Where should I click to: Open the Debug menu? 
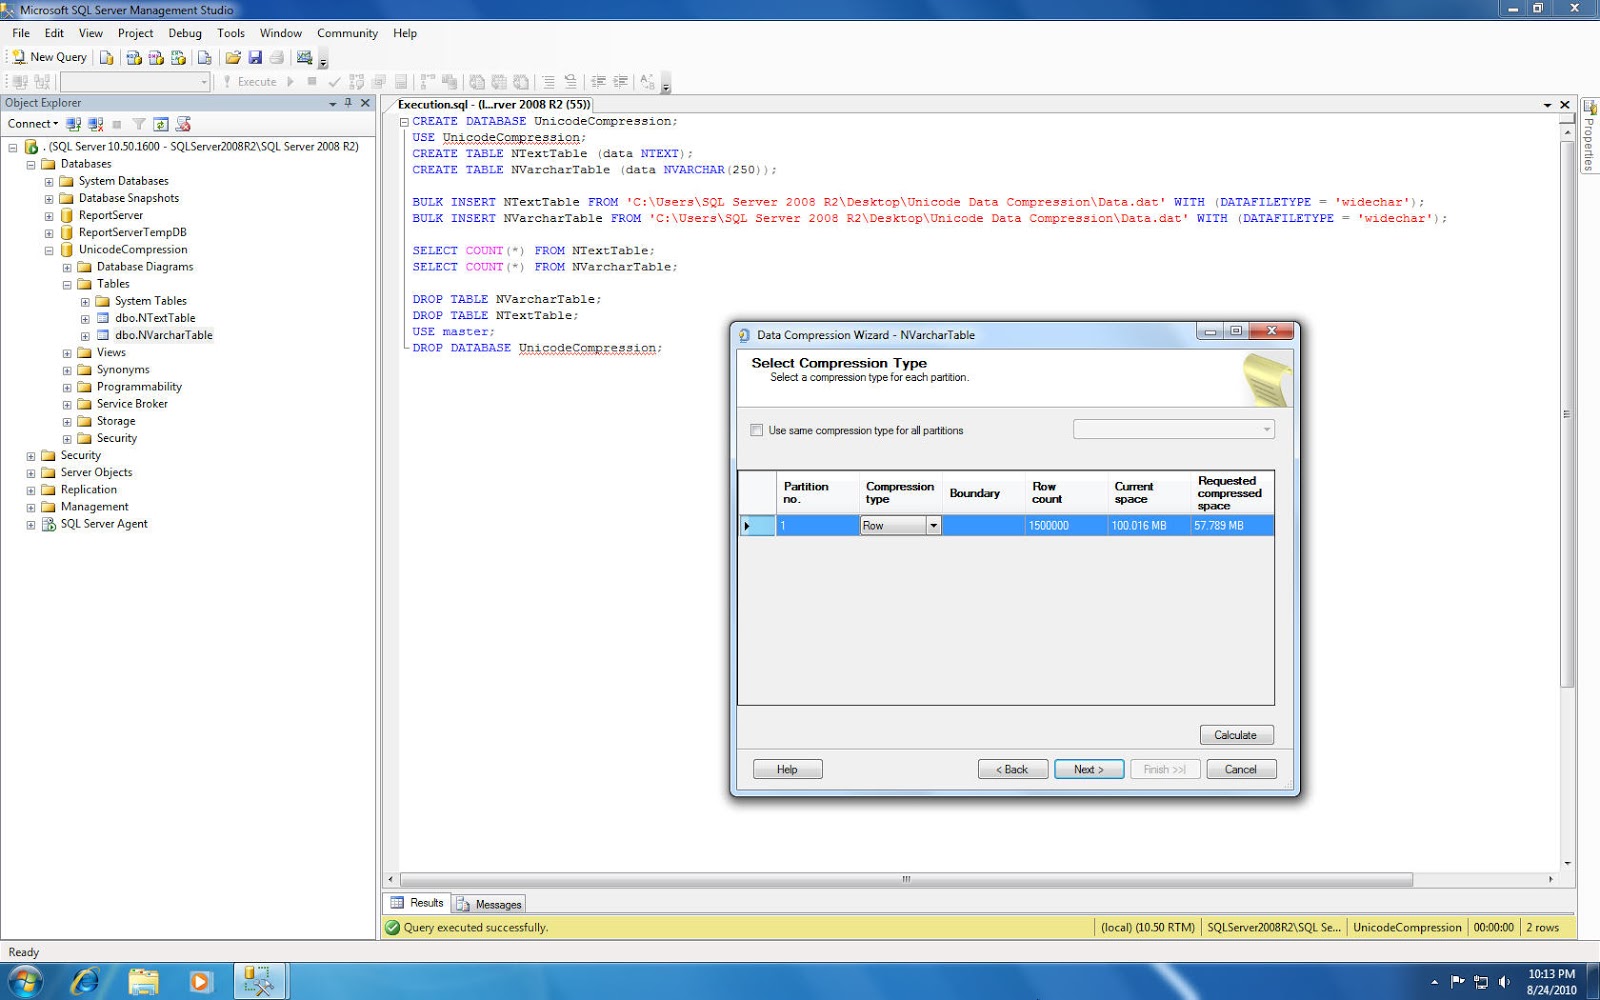[x=185, y=33]
